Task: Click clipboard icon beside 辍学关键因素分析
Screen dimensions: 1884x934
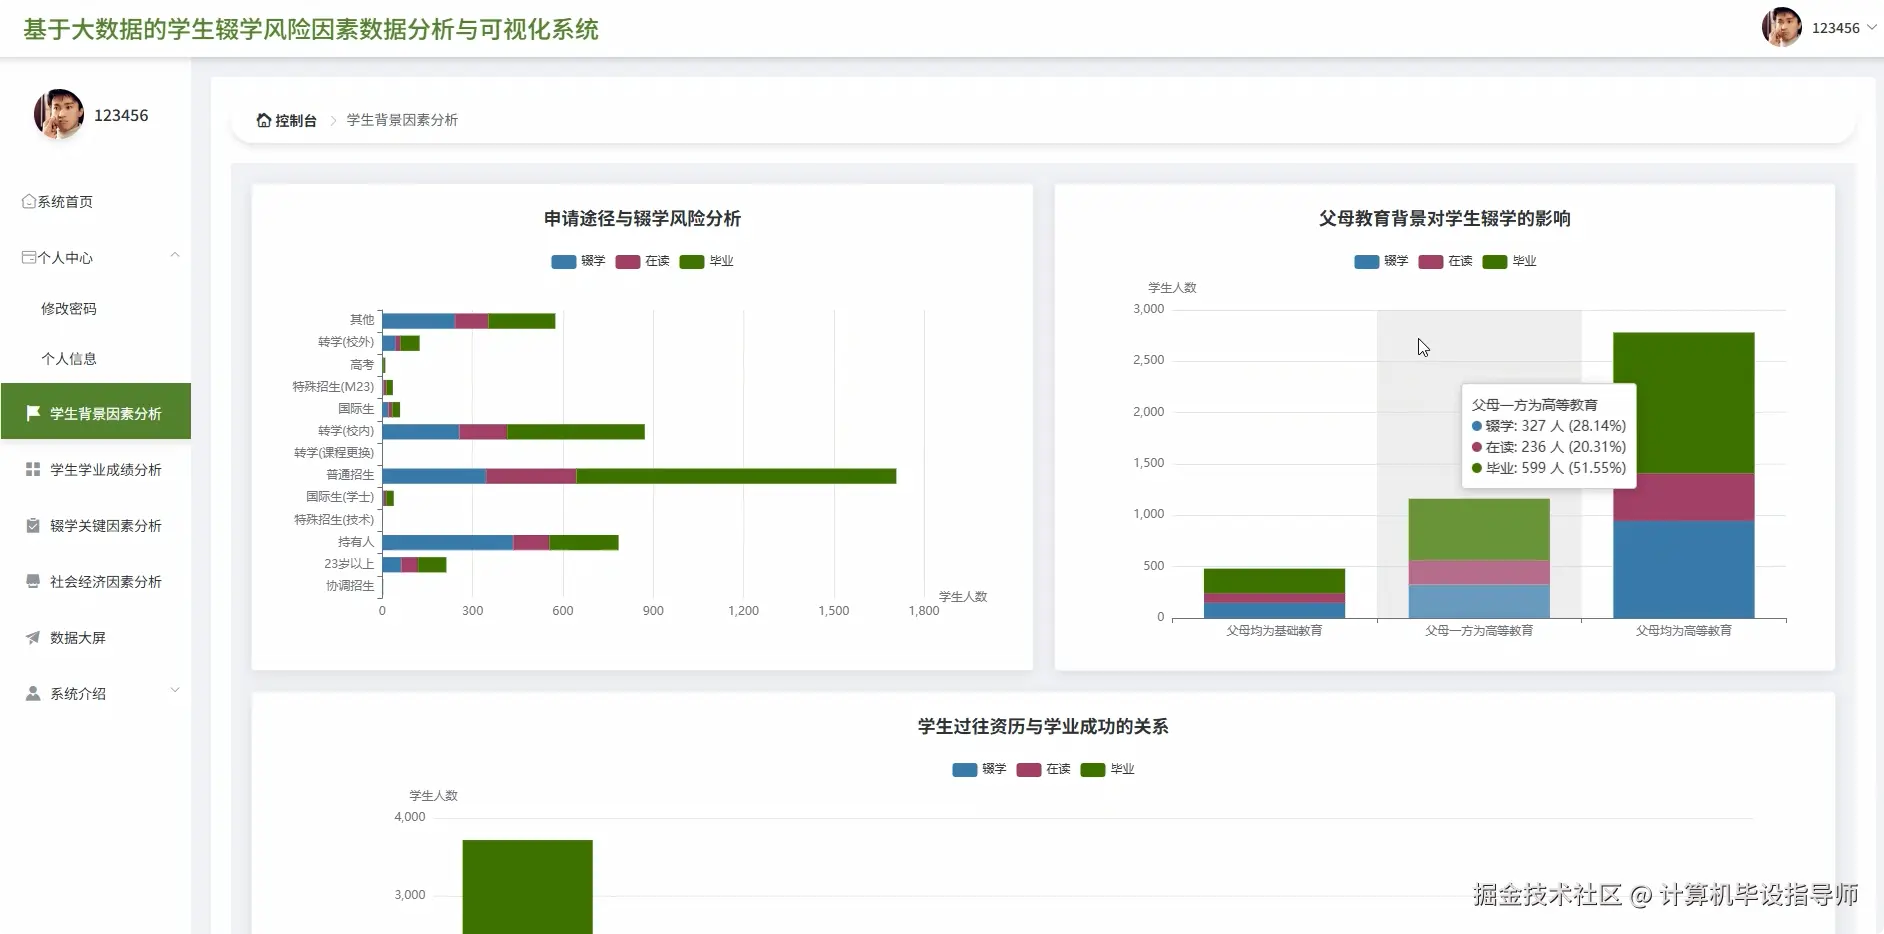Action: pos(33,525)
